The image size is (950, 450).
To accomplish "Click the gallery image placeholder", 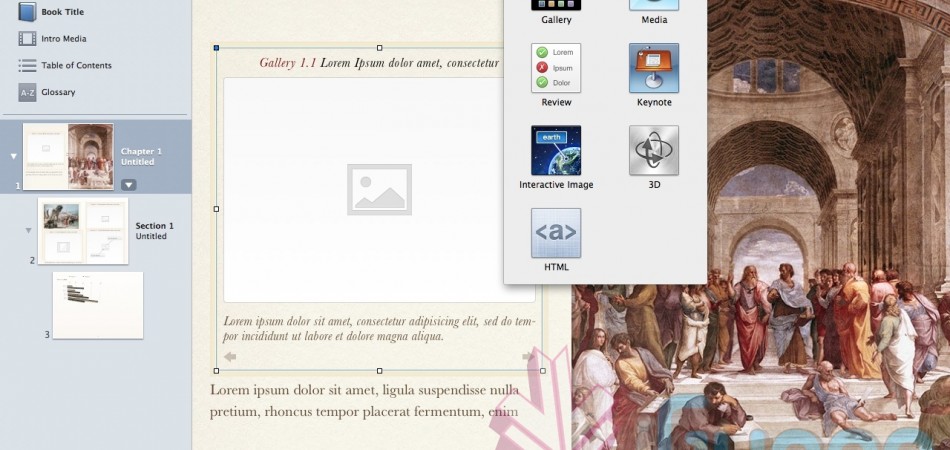I will (379, 190).
